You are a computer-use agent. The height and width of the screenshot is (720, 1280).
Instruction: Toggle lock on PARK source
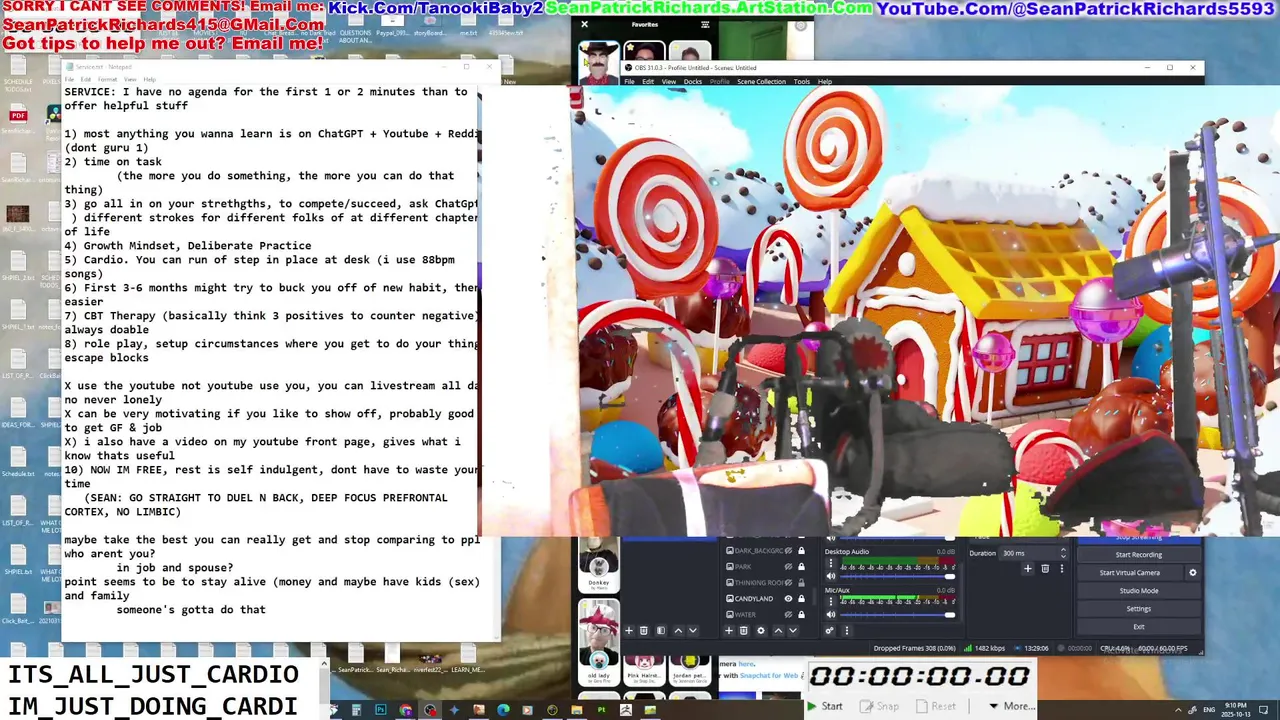[801, 567]
